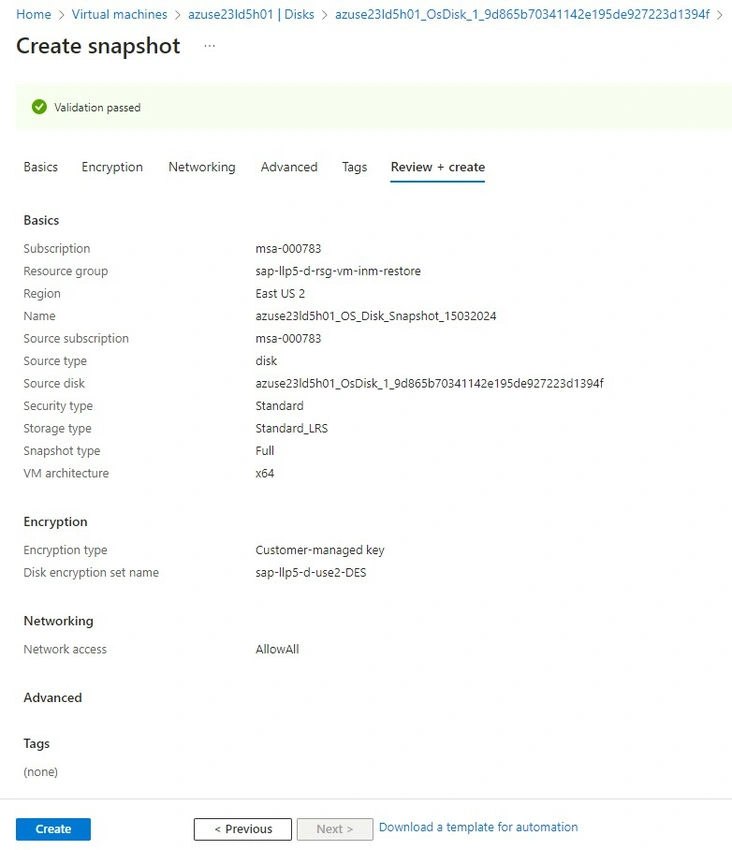This screenshot has width=732, height=850.
Task: Go to azuse23ld5h01 | Disks breadcrumb
Action: (x=251, y=14)
